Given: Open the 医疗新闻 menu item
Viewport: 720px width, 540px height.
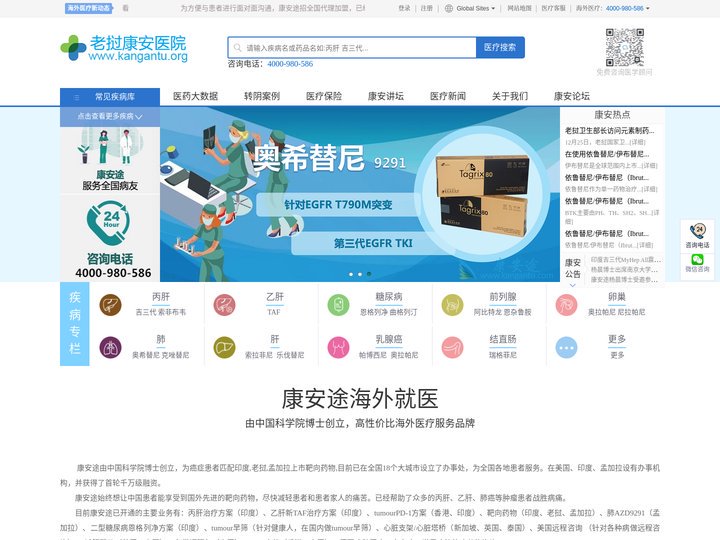Looking at the screenshot, I should click(x=448, y=96).
